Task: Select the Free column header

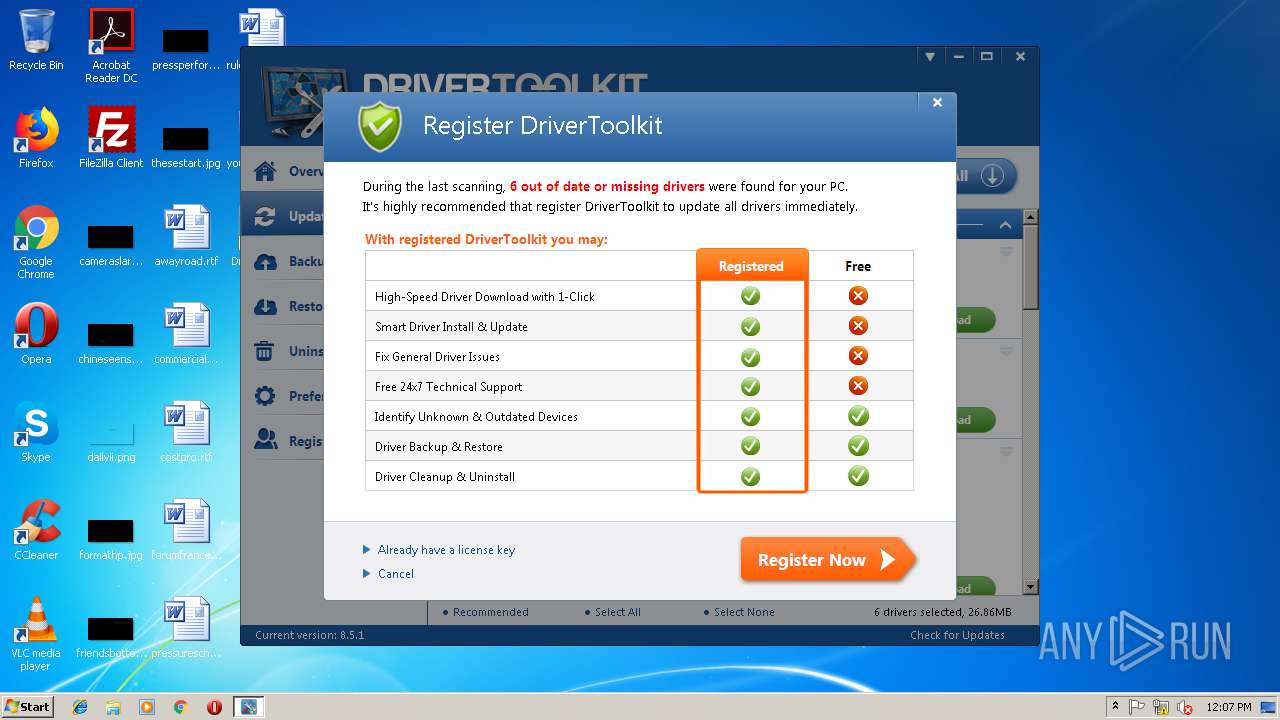Action: pos(858,266)
